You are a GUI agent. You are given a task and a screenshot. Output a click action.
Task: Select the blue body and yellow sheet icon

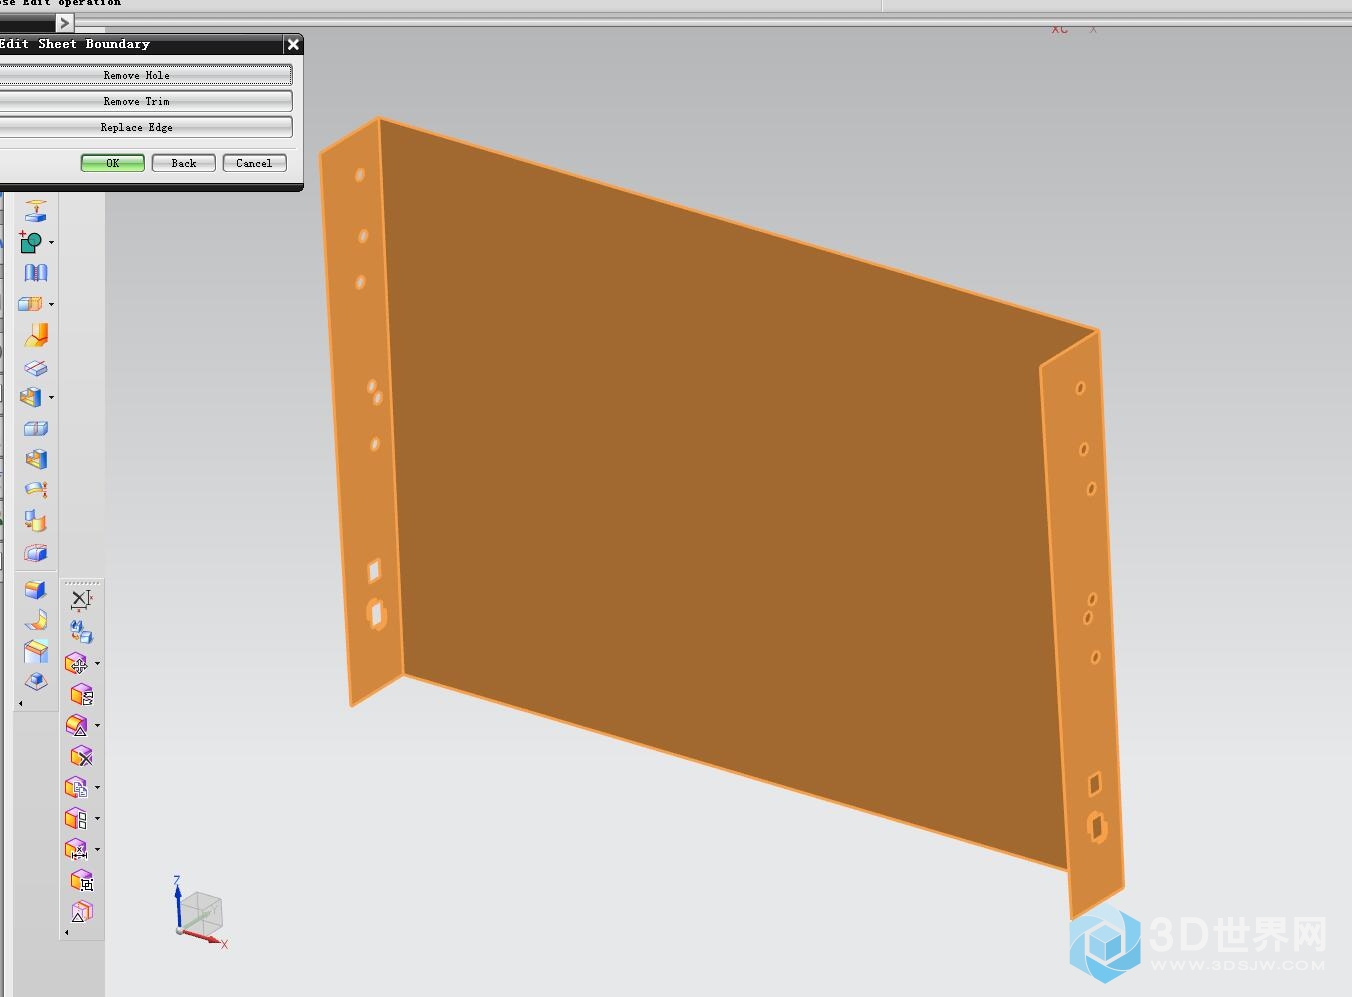click(x=36, y=521)
